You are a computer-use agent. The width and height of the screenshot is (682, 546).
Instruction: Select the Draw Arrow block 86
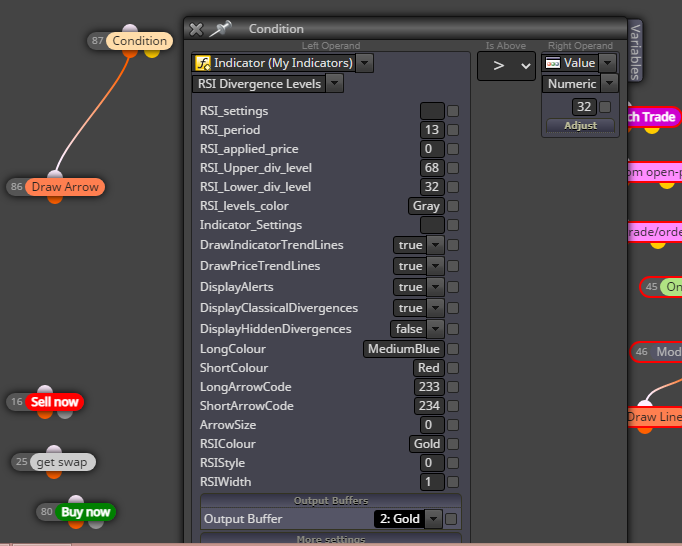[x=56, y=187]
